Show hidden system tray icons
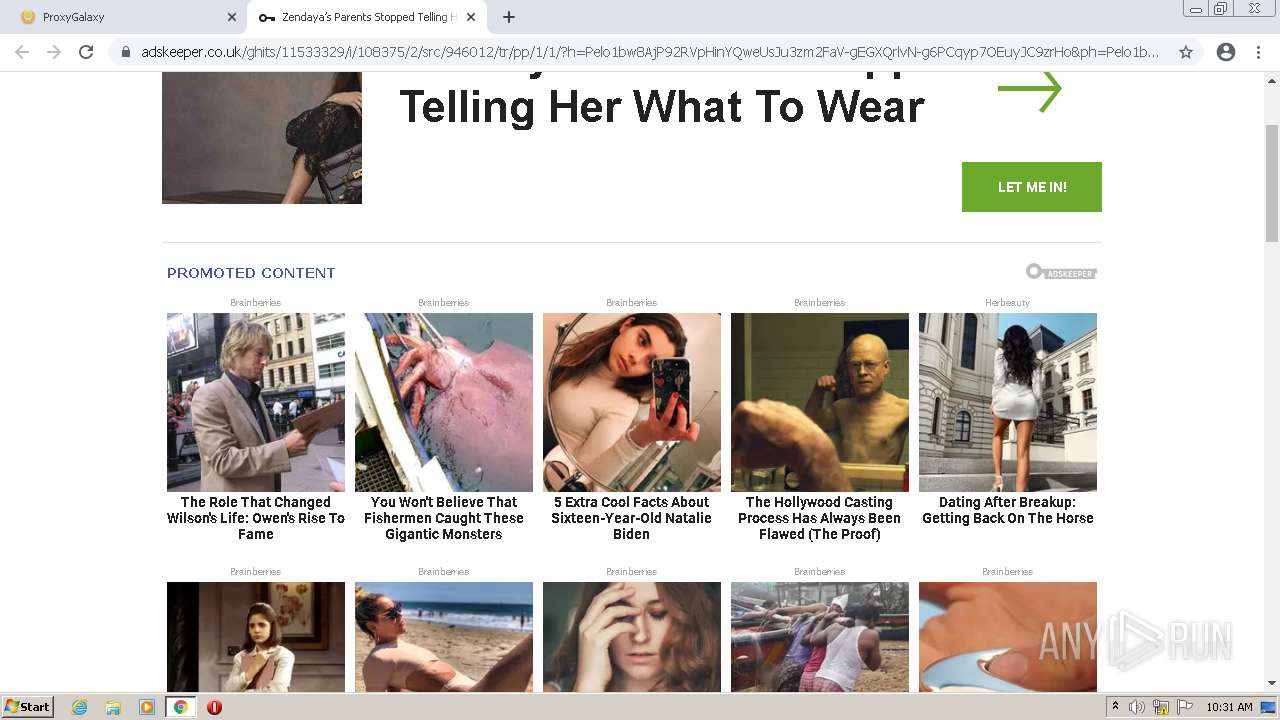This screenshot has height=720, width=1280. (1116, 707)
